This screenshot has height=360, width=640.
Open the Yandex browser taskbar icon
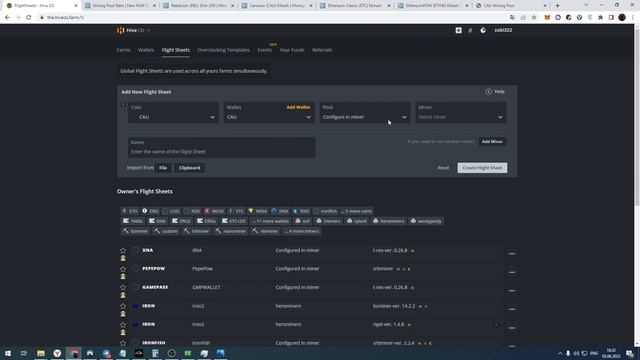point(57,353)
